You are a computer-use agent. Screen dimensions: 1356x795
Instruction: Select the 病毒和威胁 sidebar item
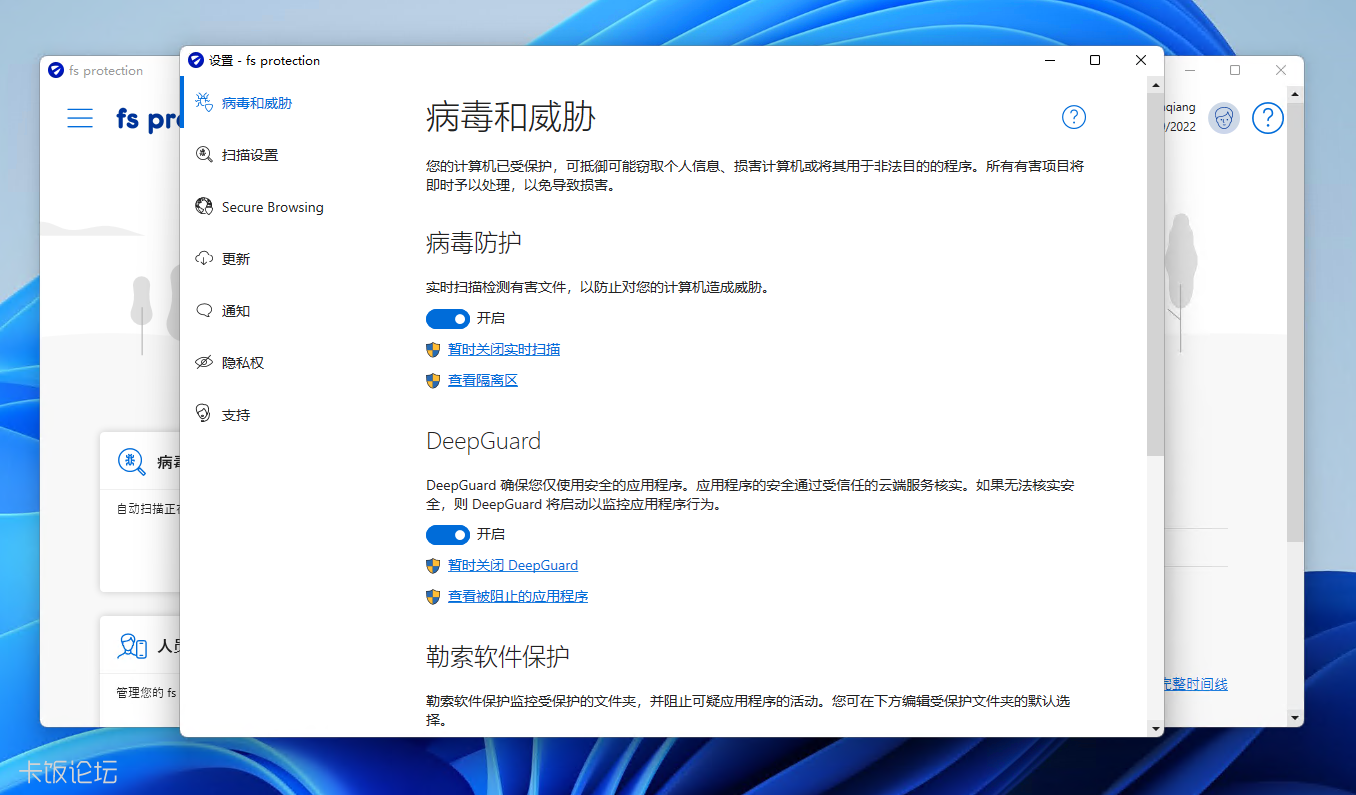[x=253, y=102]
